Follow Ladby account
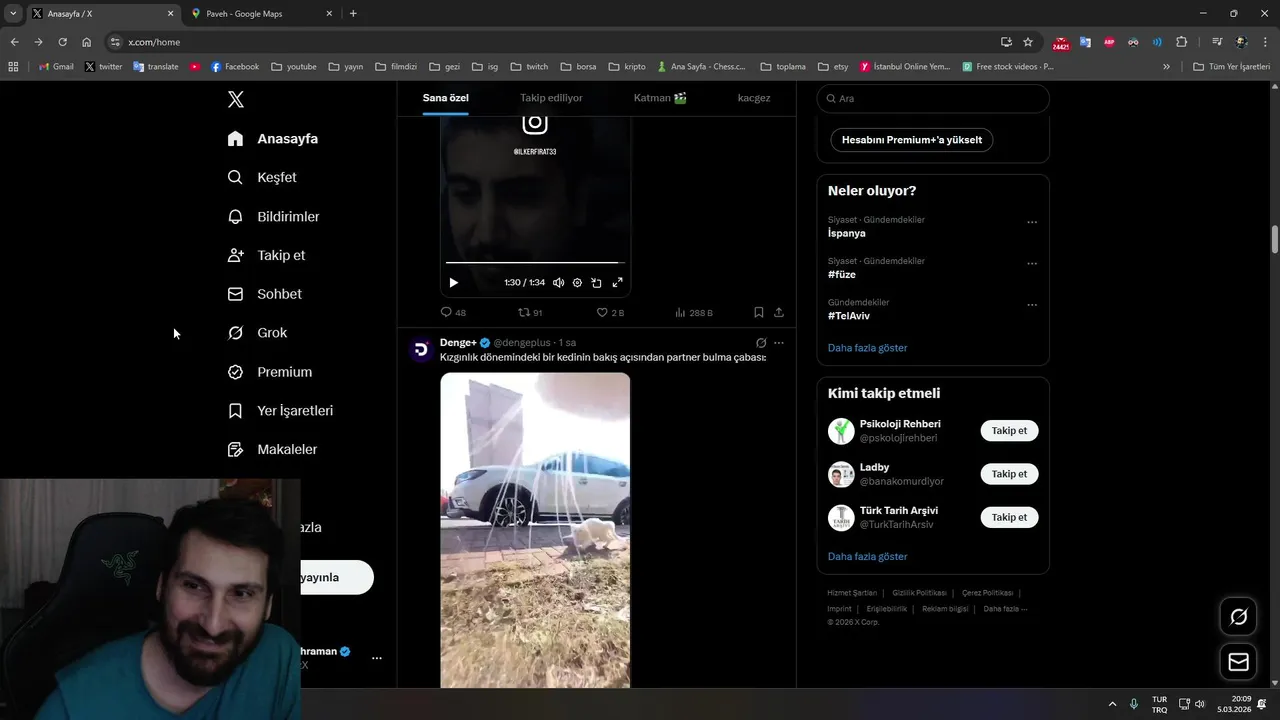Viewport: 1280px width, 720px height. [1009, 474]
